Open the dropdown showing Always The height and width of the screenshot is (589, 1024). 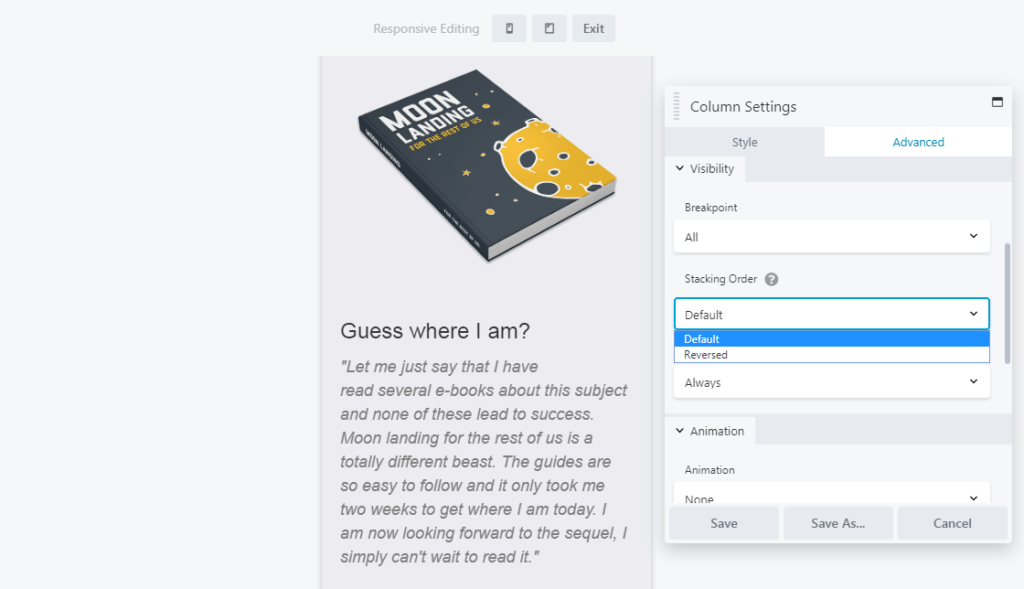point(831,383)
